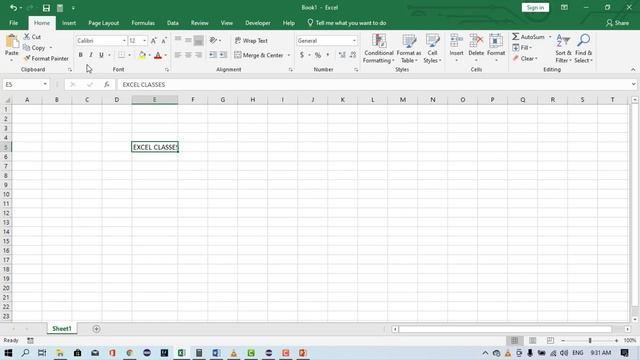Click the Undo icon in title bar
Viewport: 640px width, 360px height.
click(x=13, y=8)
